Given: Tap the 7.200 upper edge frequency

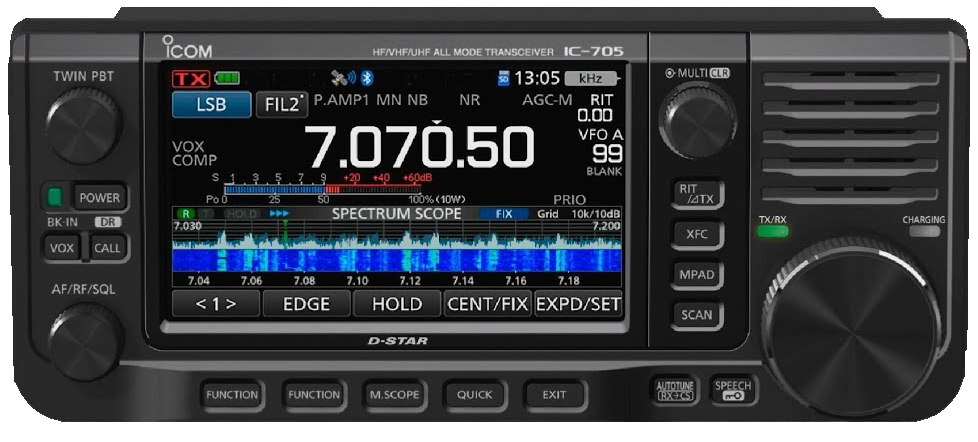Looking at the screenshot, I should click(x=606, y=225).
